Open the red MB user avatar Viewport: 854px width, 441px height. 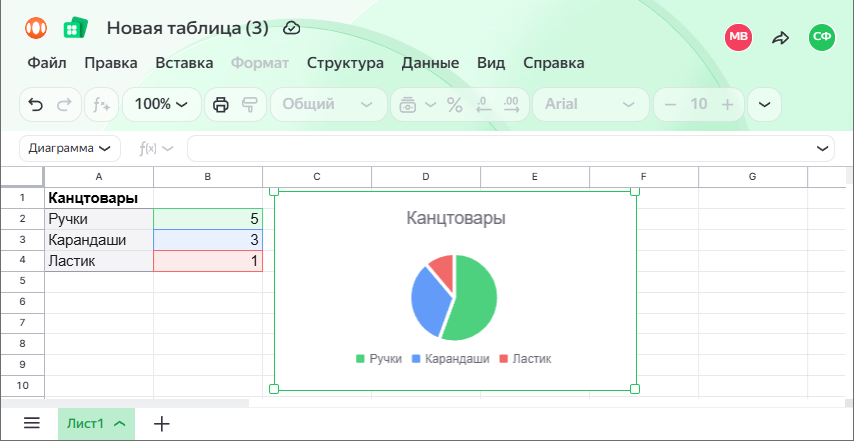coord(738,37)
